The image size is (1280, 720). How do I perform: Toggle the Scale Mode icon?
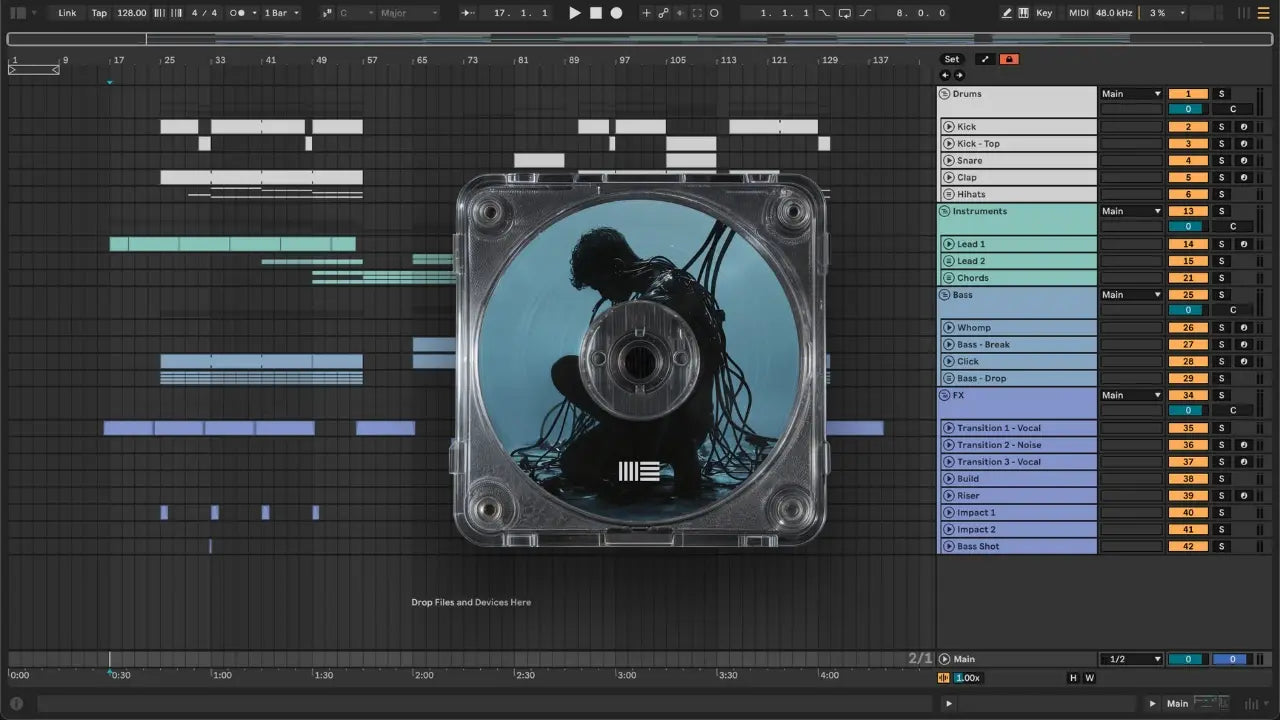point(327,13)
